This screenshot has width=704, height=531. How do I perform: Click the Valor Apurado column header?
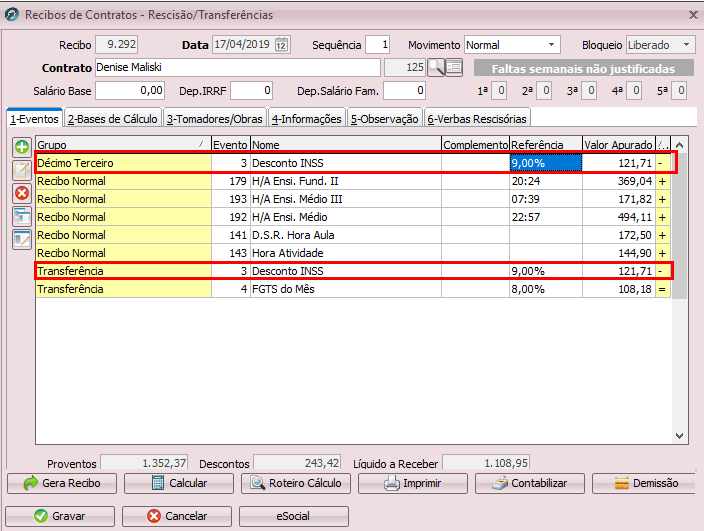coord(619,145)
